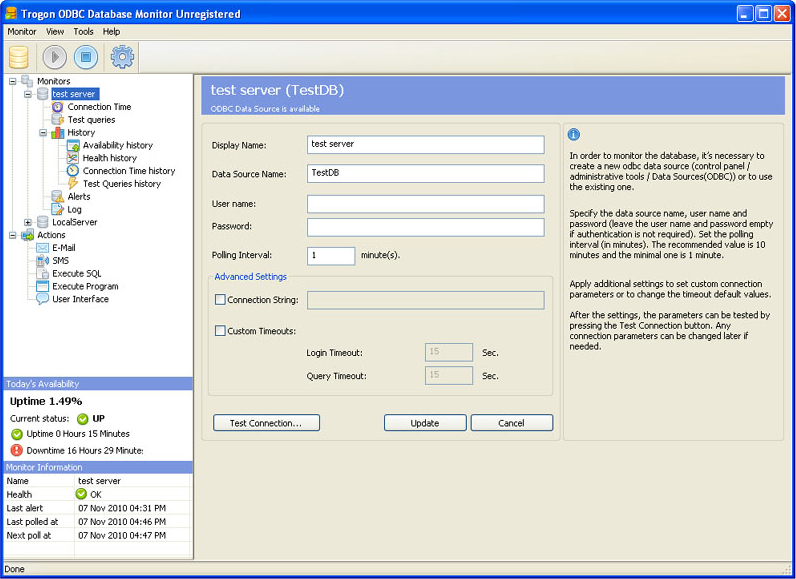The width and height of the screenshot is (796, 579).
Task: Select the E-Mail action item
Action: point(63,248)
